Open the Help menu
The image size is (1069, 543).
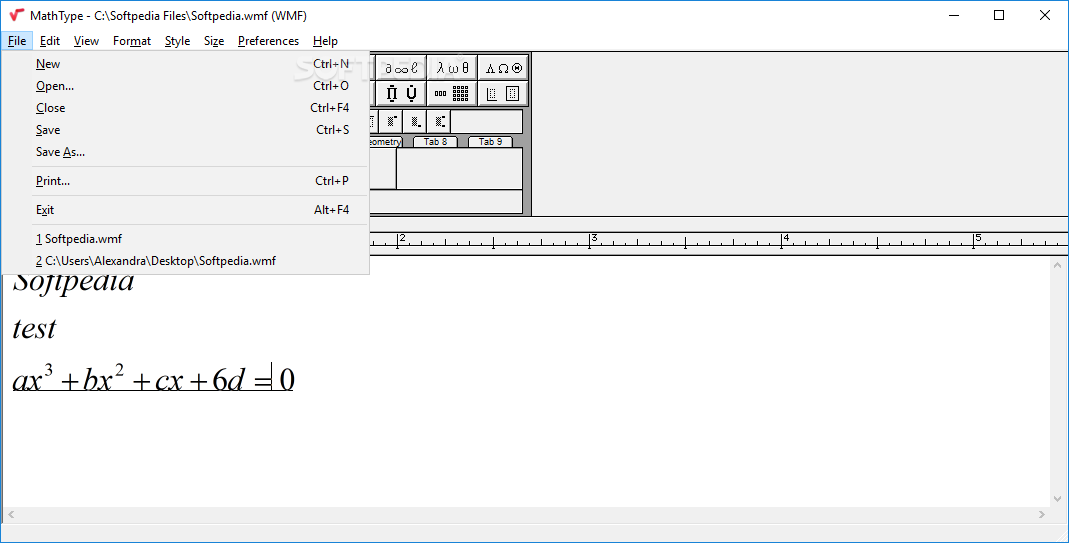325,41
